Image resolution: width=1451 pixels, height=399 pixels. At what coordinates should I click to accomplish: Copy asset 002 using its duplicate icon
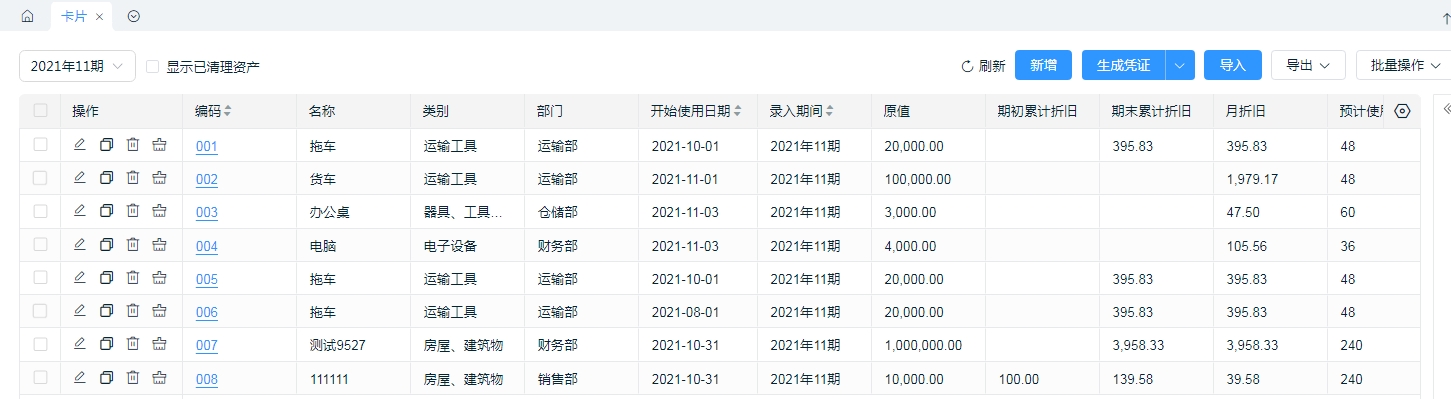[x=106, y=178]
